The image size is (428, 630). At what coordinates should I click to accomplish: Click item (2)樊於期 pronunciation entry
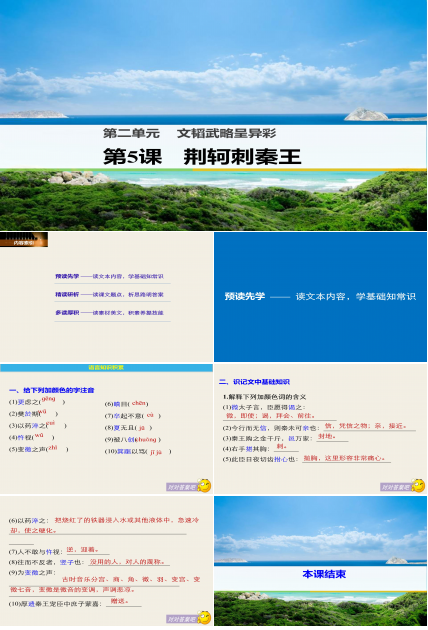pos(33,413)
